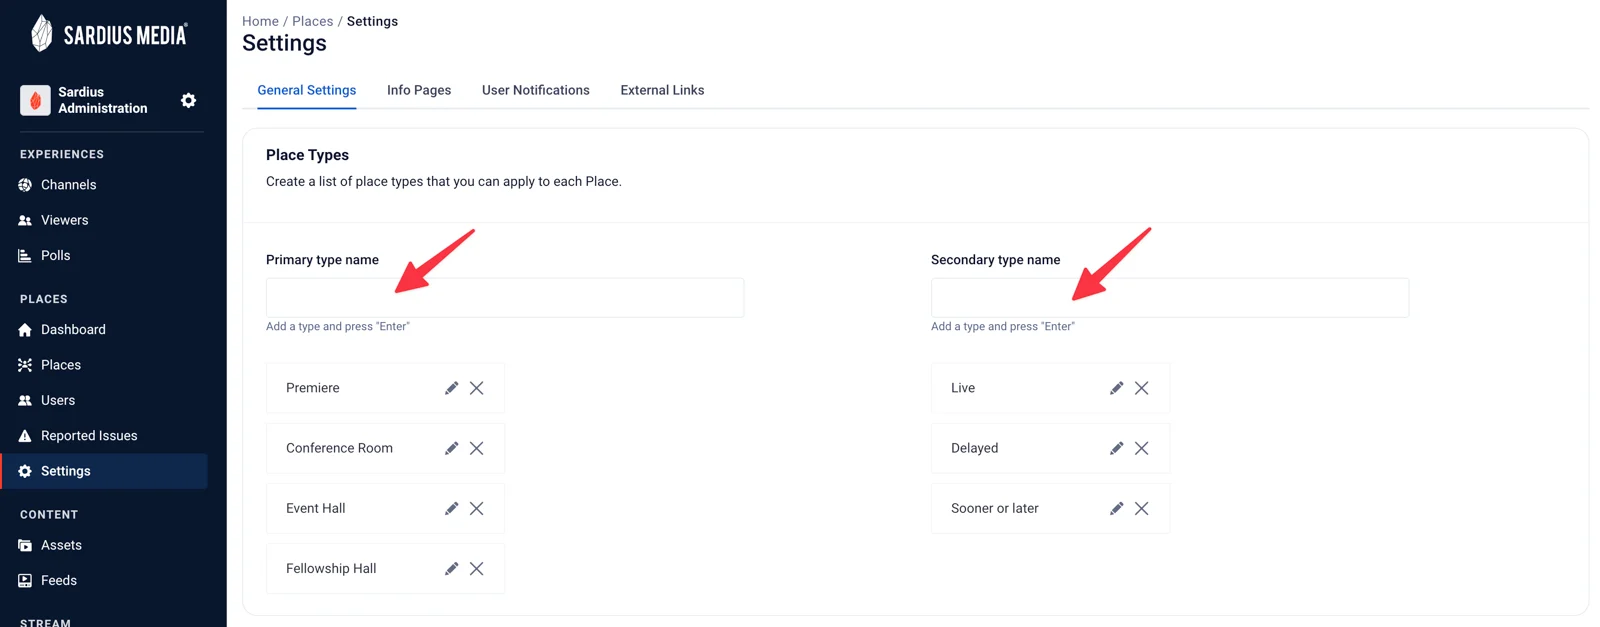Click the Live type label
The width and height of the screenshot is (1600, 627).
pyautogui.click(x=963, y=388)
